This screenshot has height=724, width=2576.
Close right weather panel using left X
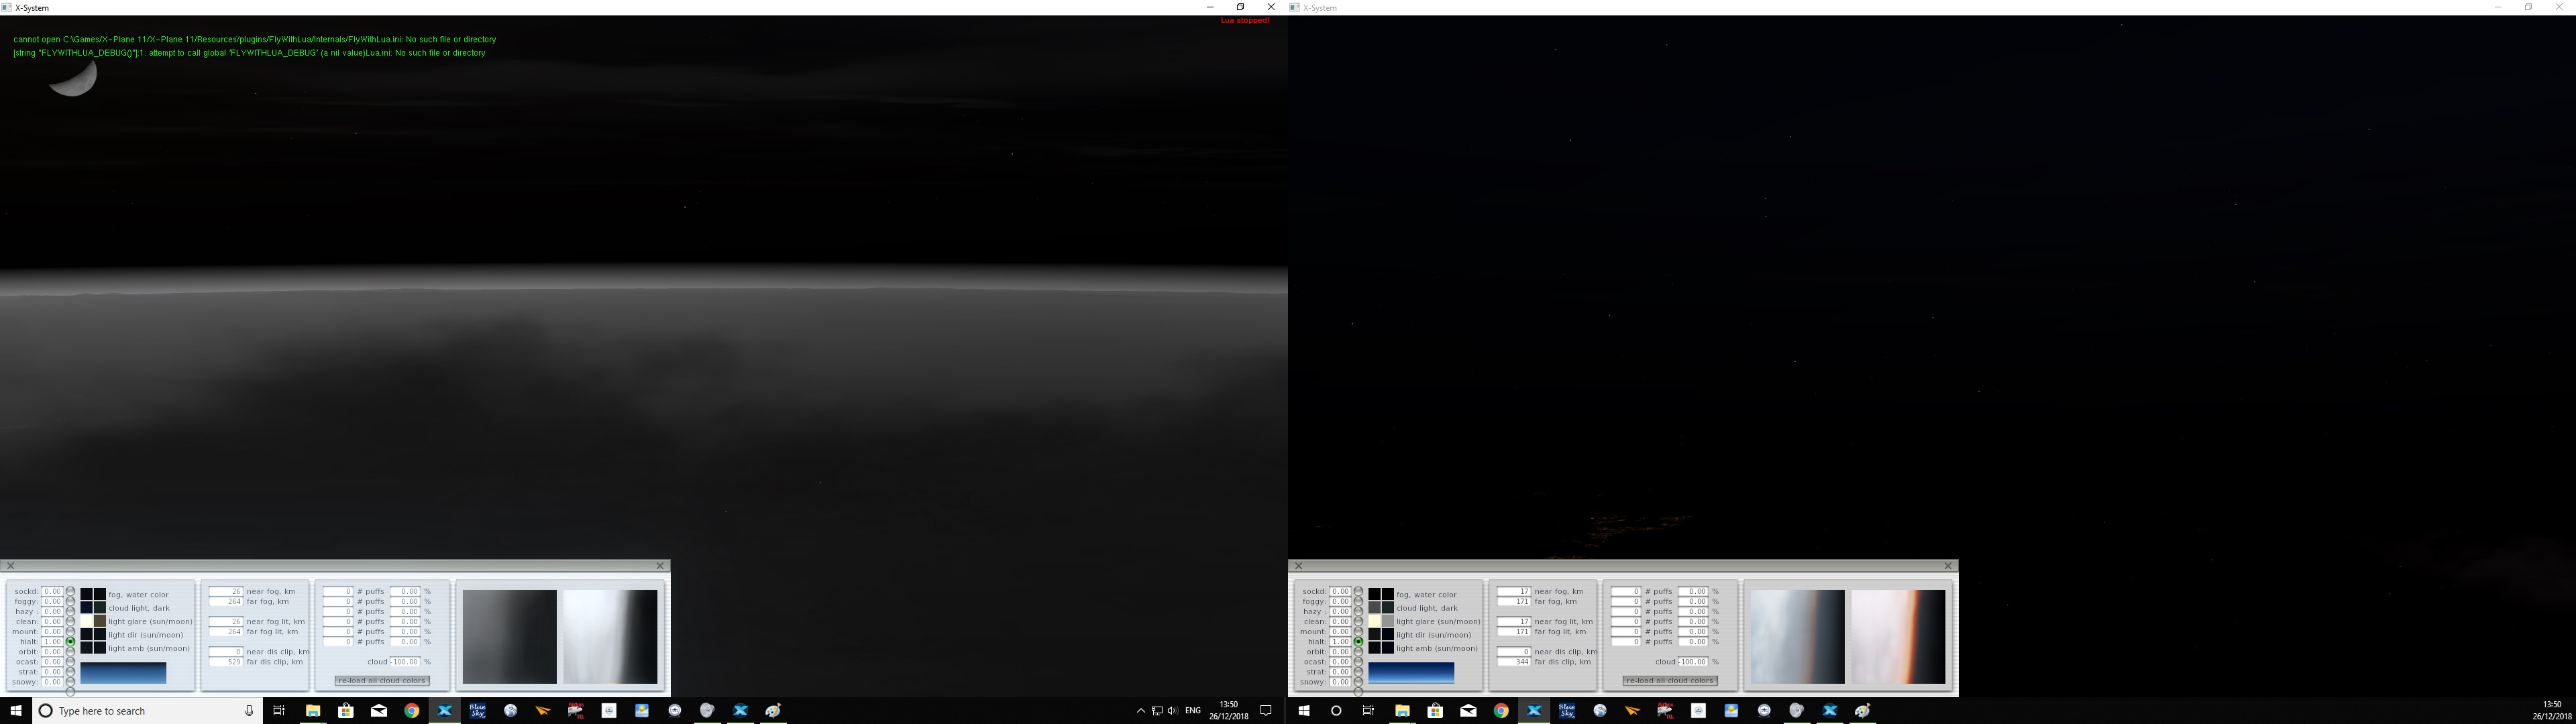pos(1299,566)
